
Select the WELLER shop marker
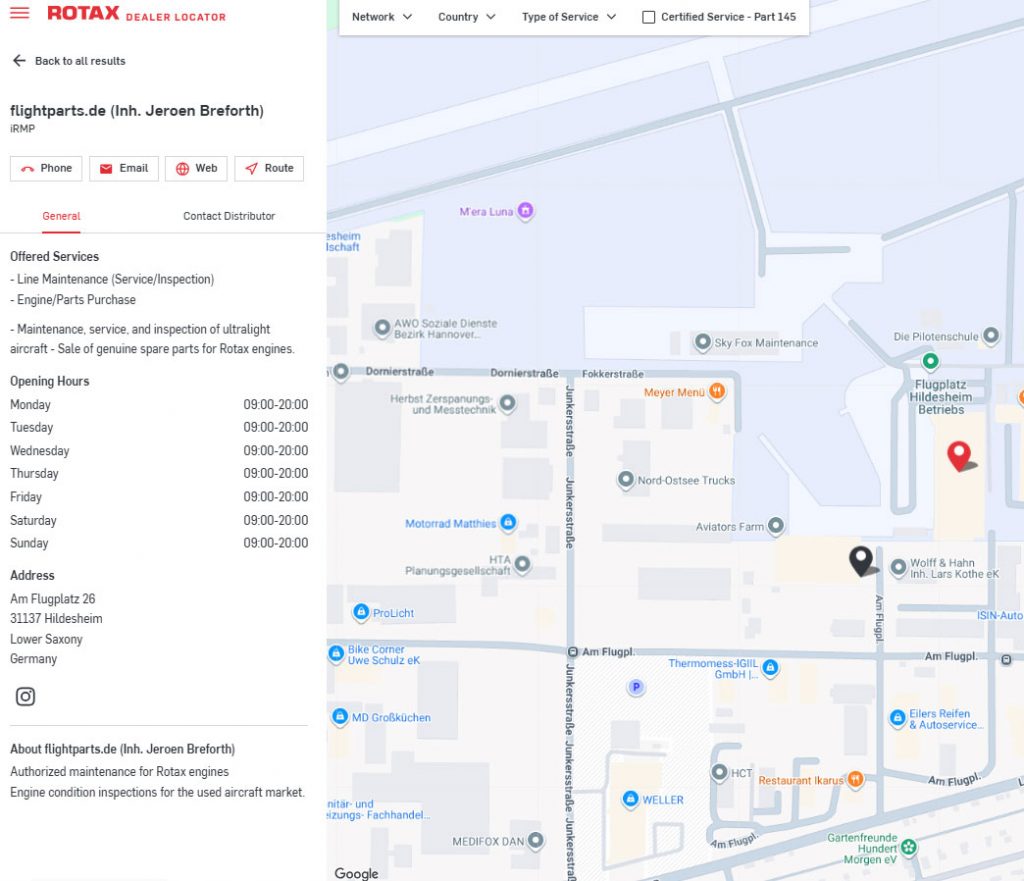tap(630, 799)
